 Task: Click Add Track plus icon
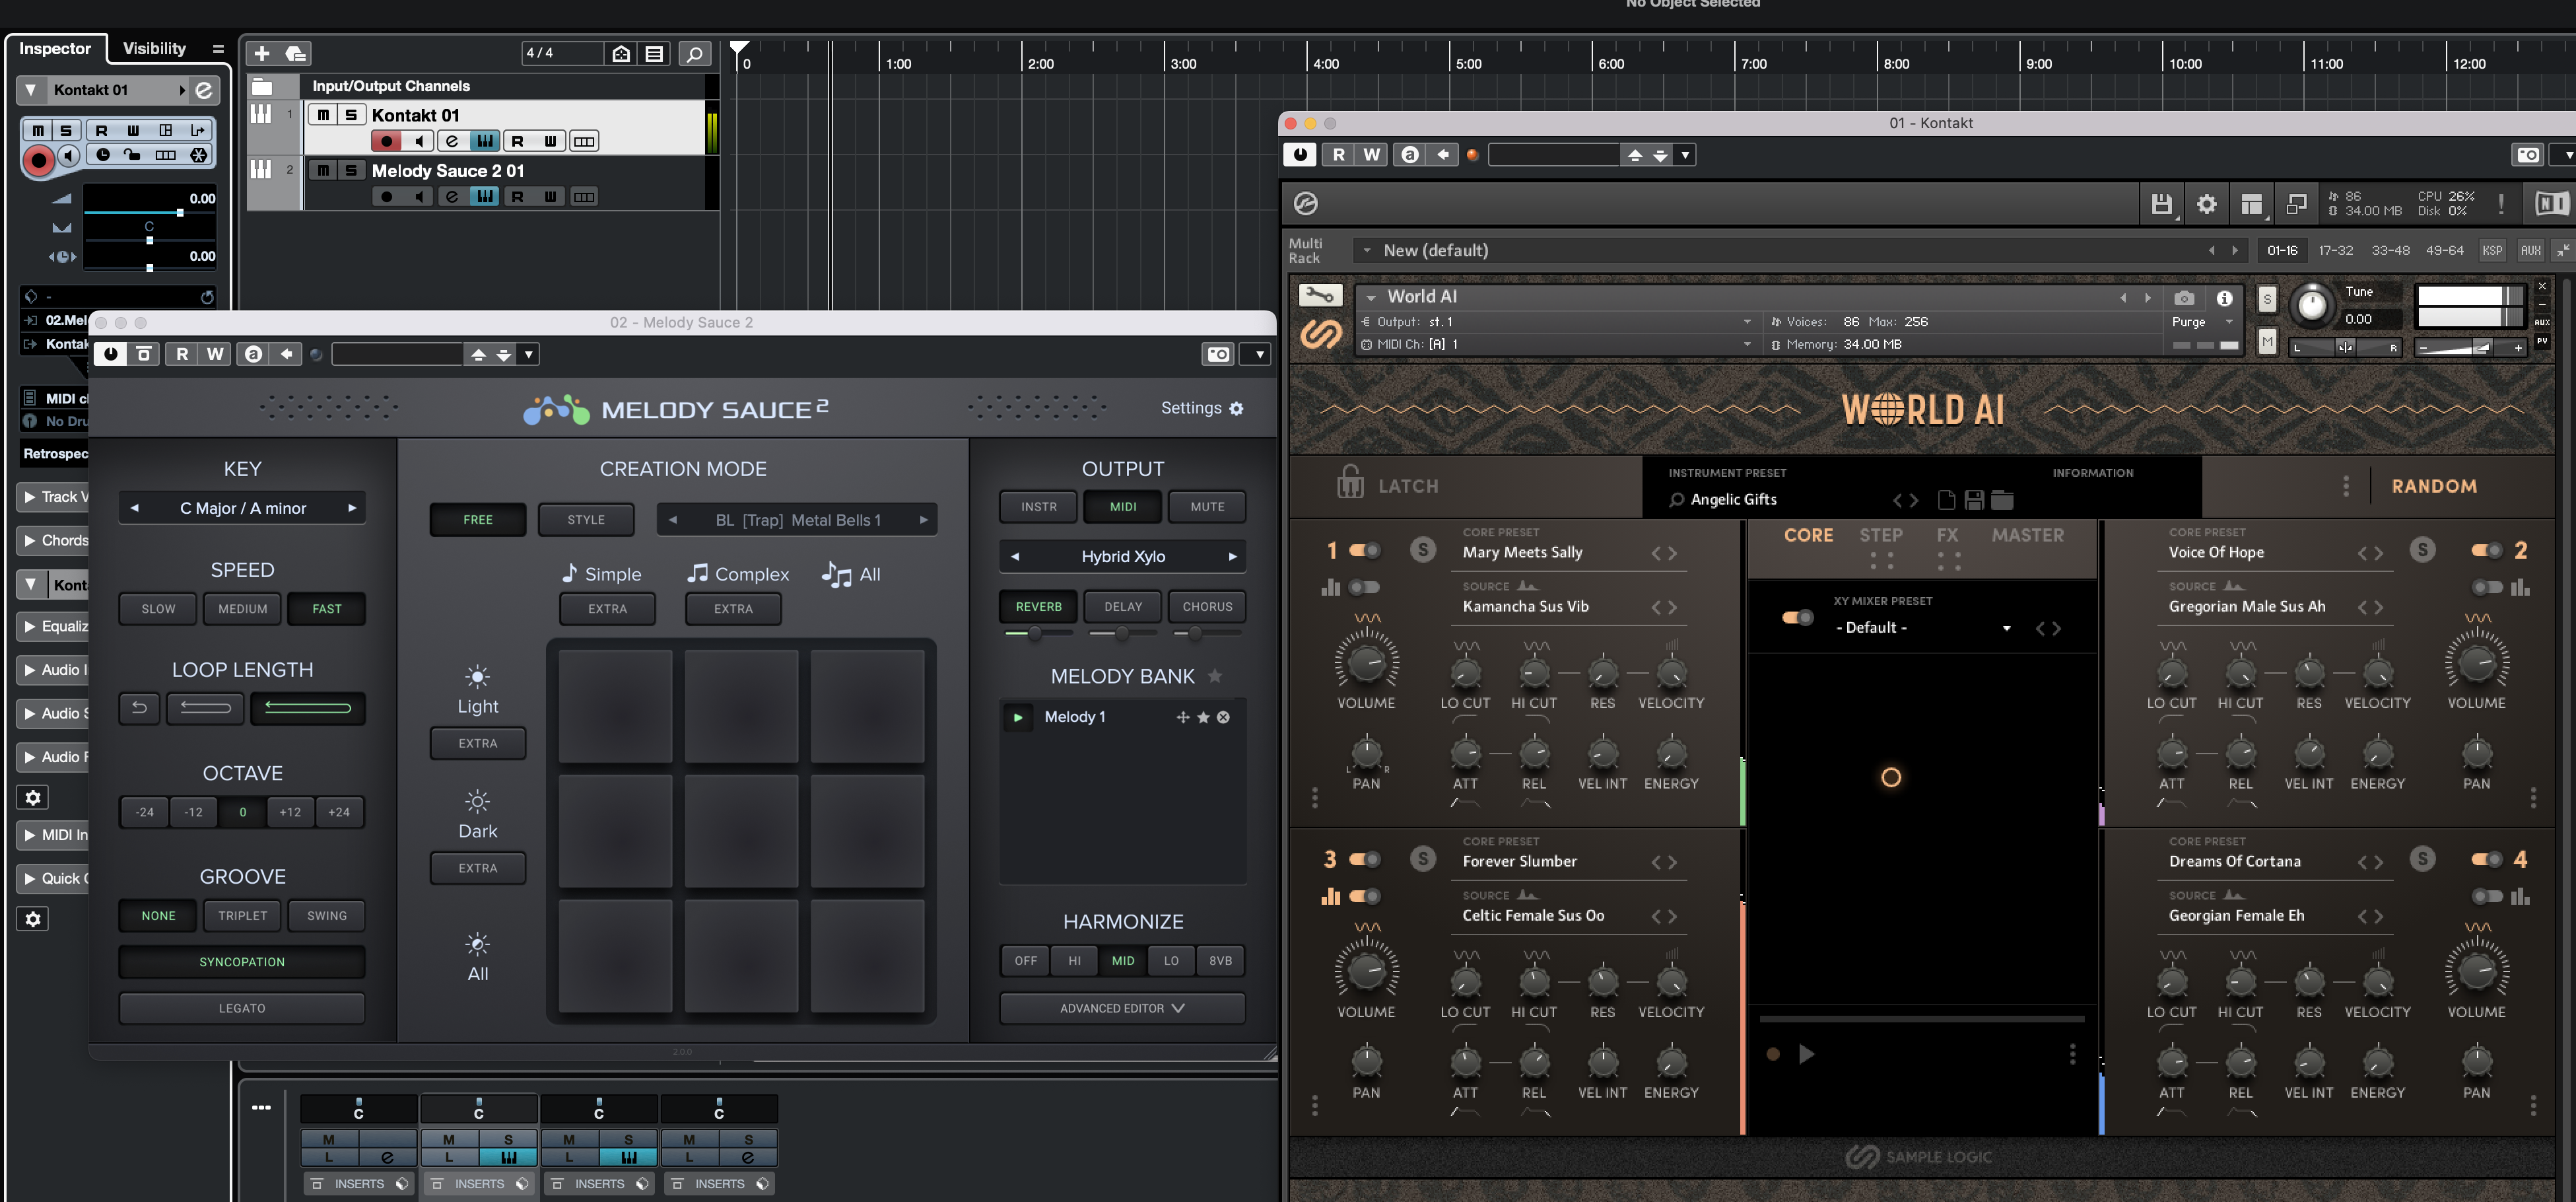[262, 53]
